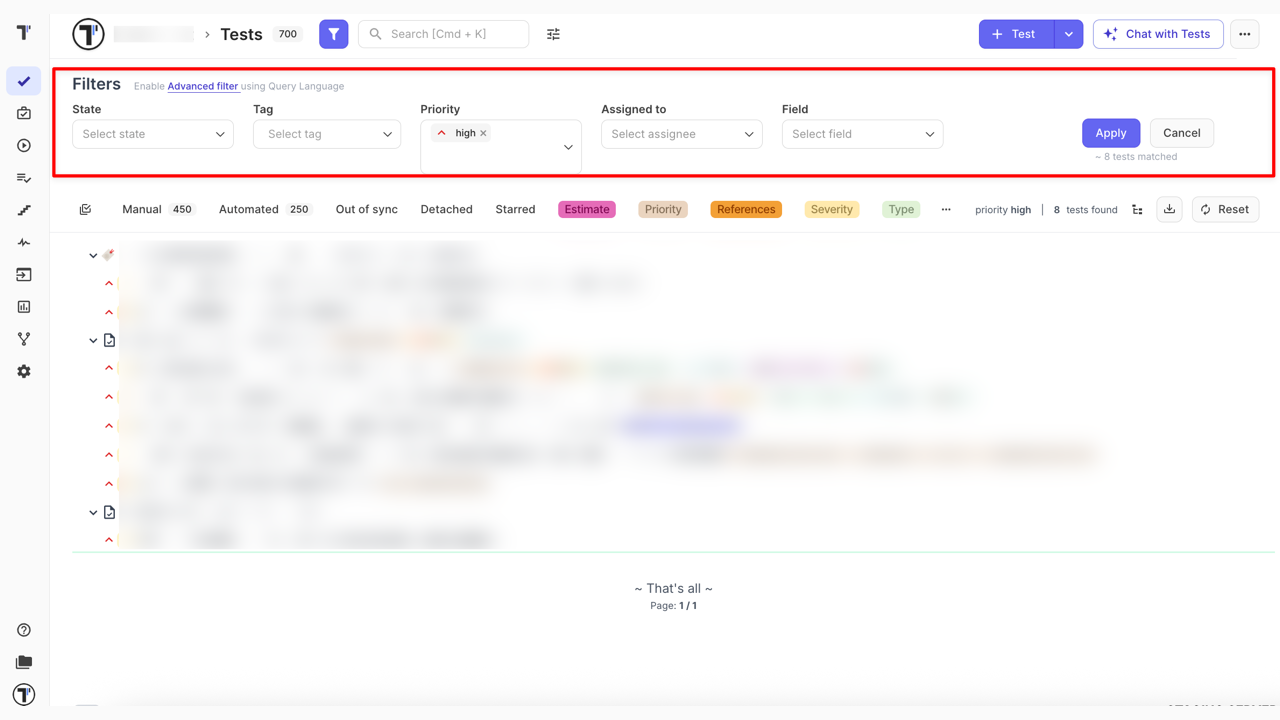Open Runs via sidebar play icon
The image size is (1280, 720).
point(24,146)
